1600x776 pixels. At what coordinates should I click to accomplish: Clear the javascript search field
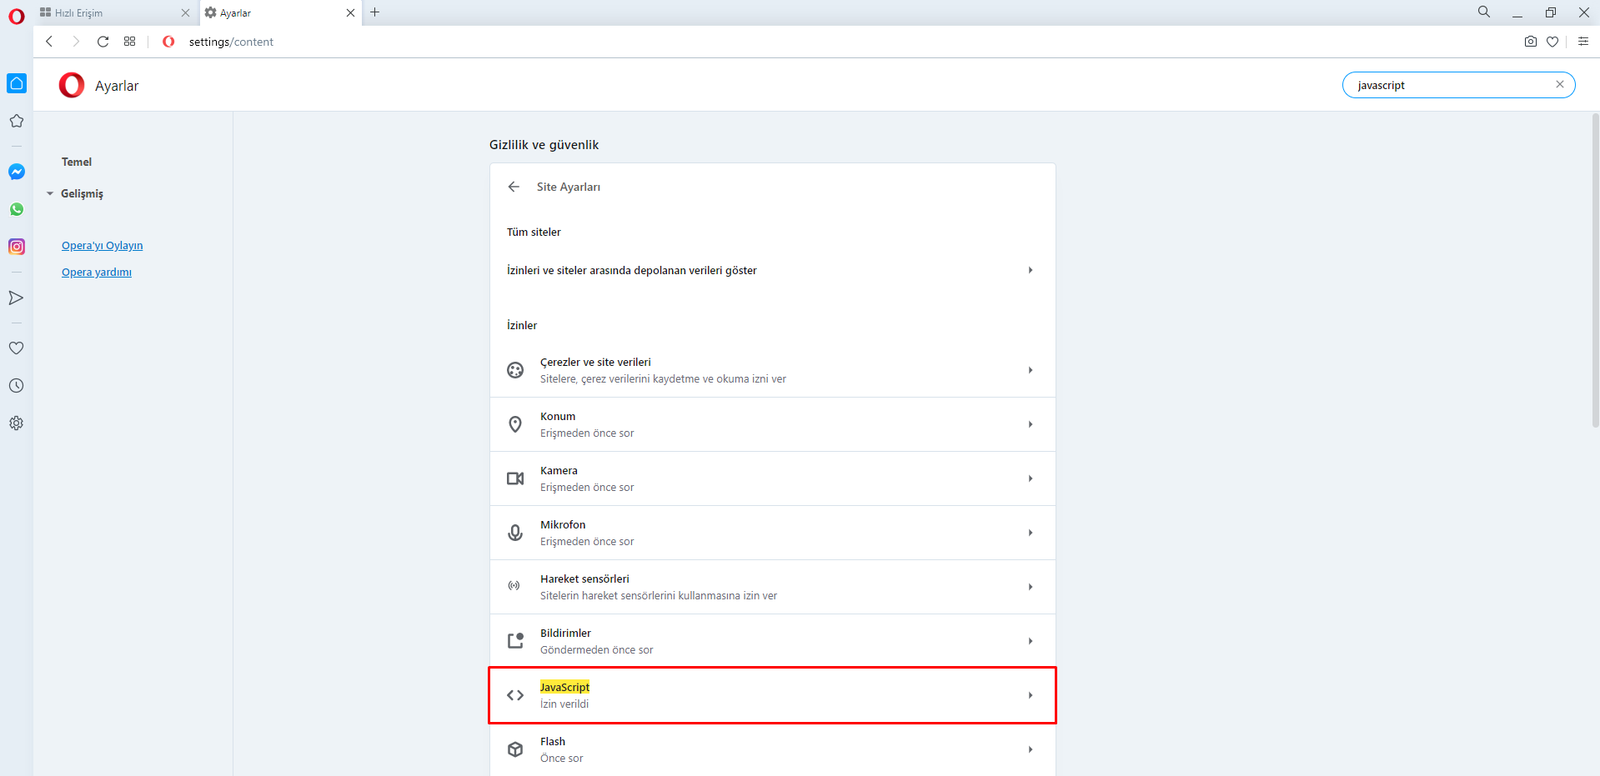click(1559, 85)
